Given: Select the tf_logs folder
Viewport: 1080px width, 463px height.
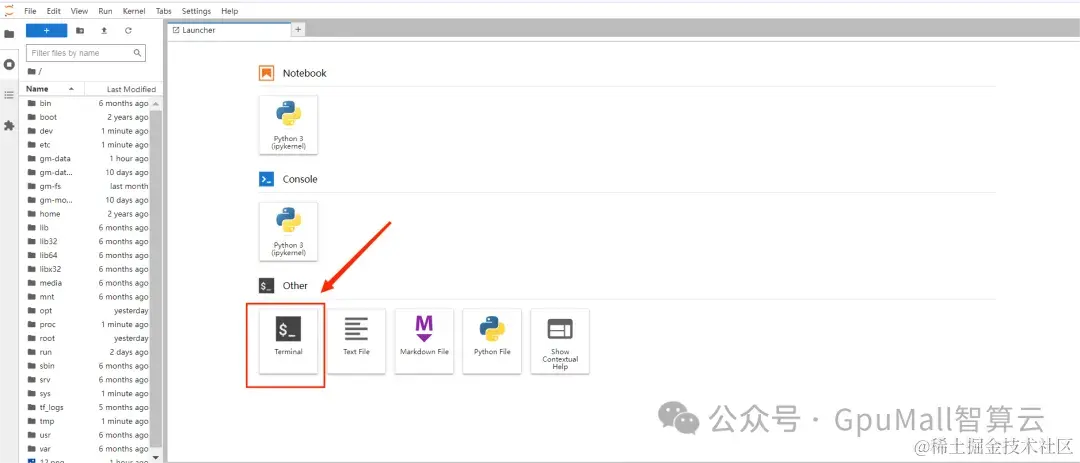Looking at the screenshot, I should (x=87, y=407).
